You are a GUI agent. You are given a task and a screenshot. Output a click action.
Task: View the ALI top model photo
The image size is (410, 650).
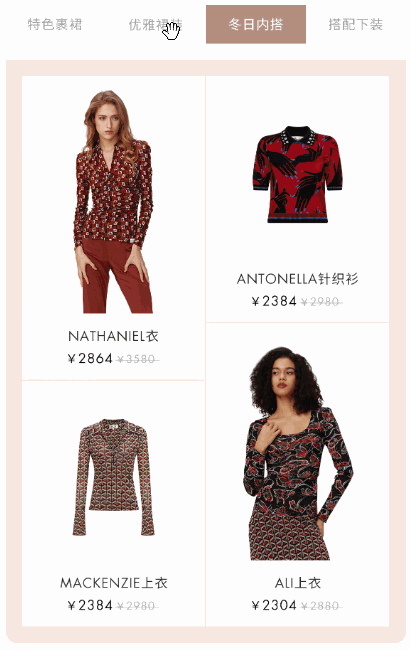(298, 454)
